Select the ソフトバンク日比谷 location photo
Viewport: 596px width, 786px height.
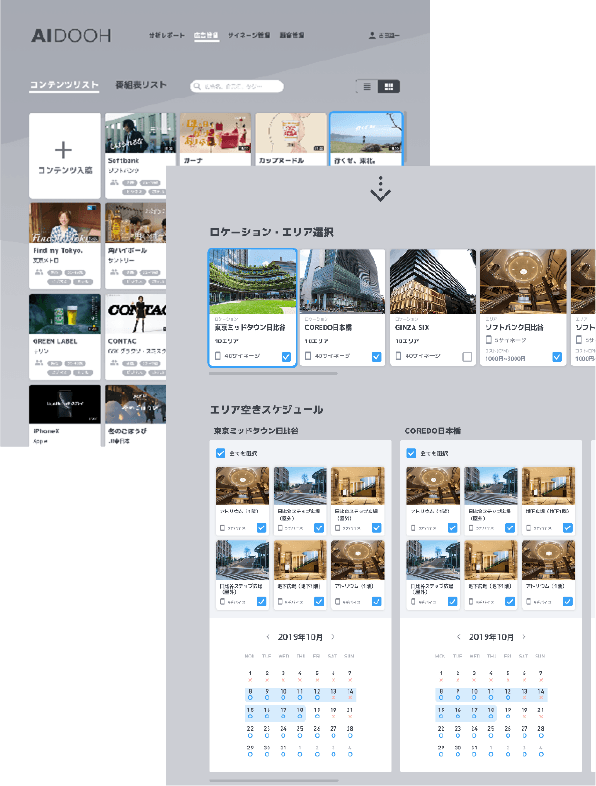tap(523, 282)
